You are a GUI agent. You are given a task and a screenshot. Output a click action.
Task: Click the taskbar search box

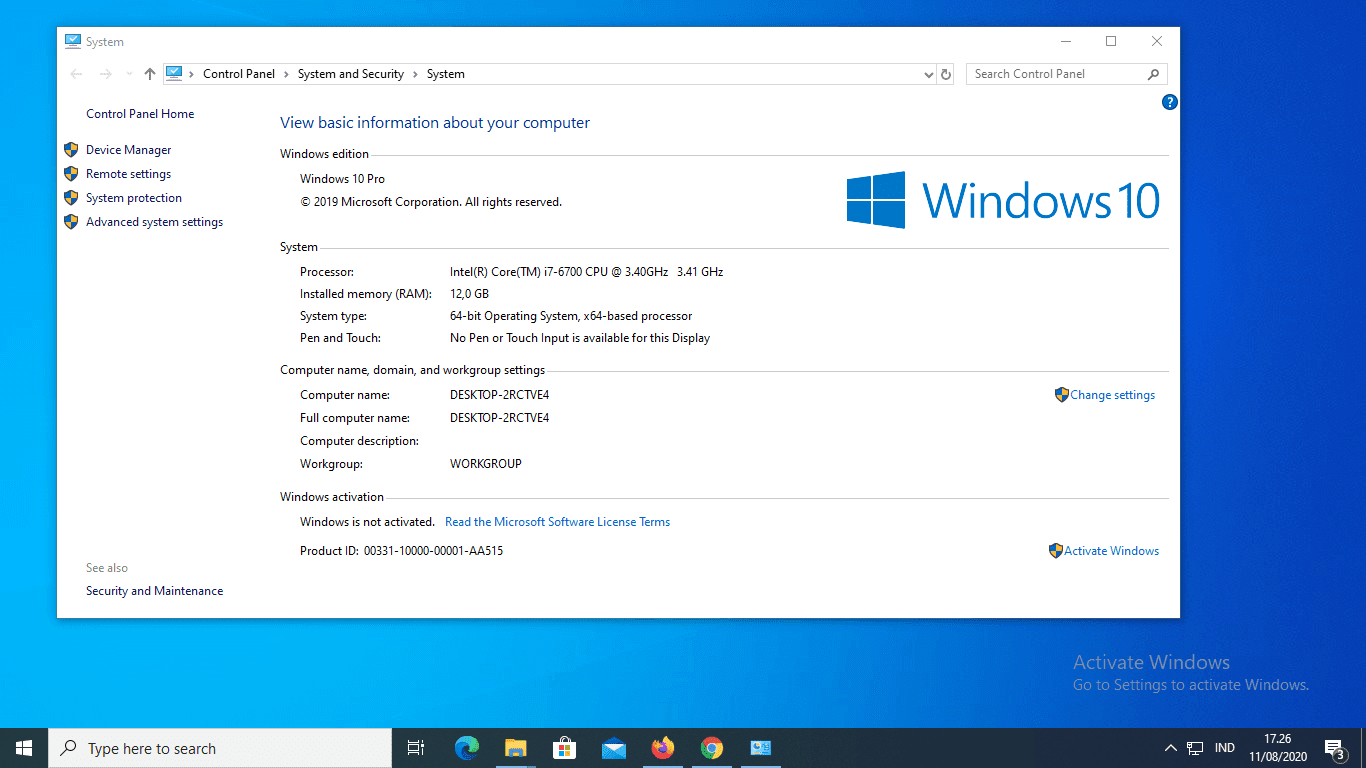tap(220, 748)
